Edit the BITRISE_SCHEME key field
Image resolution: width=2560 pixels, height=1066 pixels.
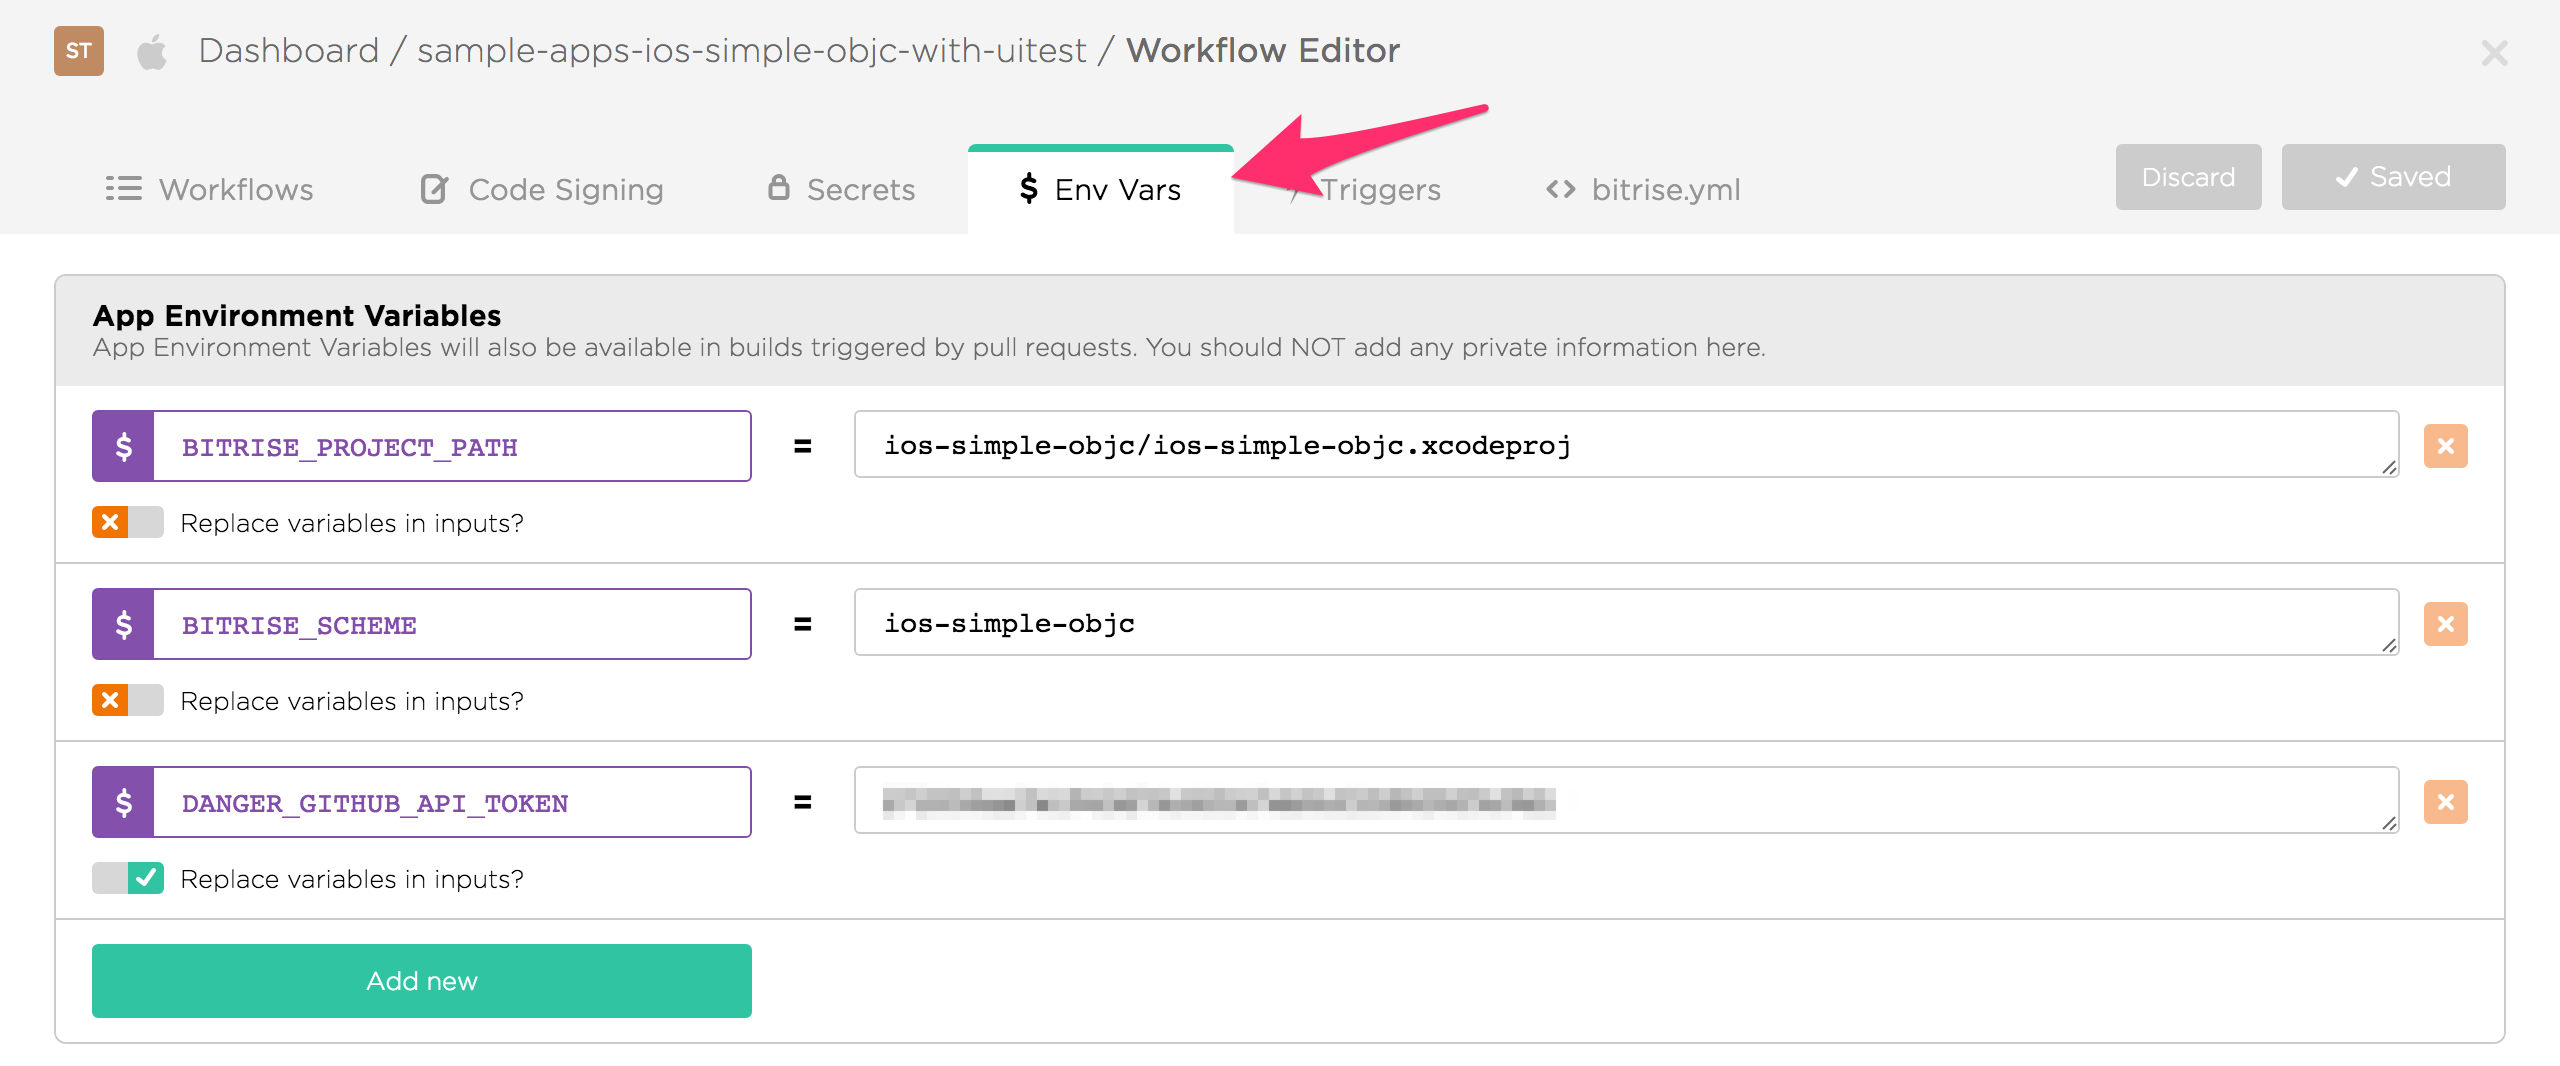[x=452, y=624]
